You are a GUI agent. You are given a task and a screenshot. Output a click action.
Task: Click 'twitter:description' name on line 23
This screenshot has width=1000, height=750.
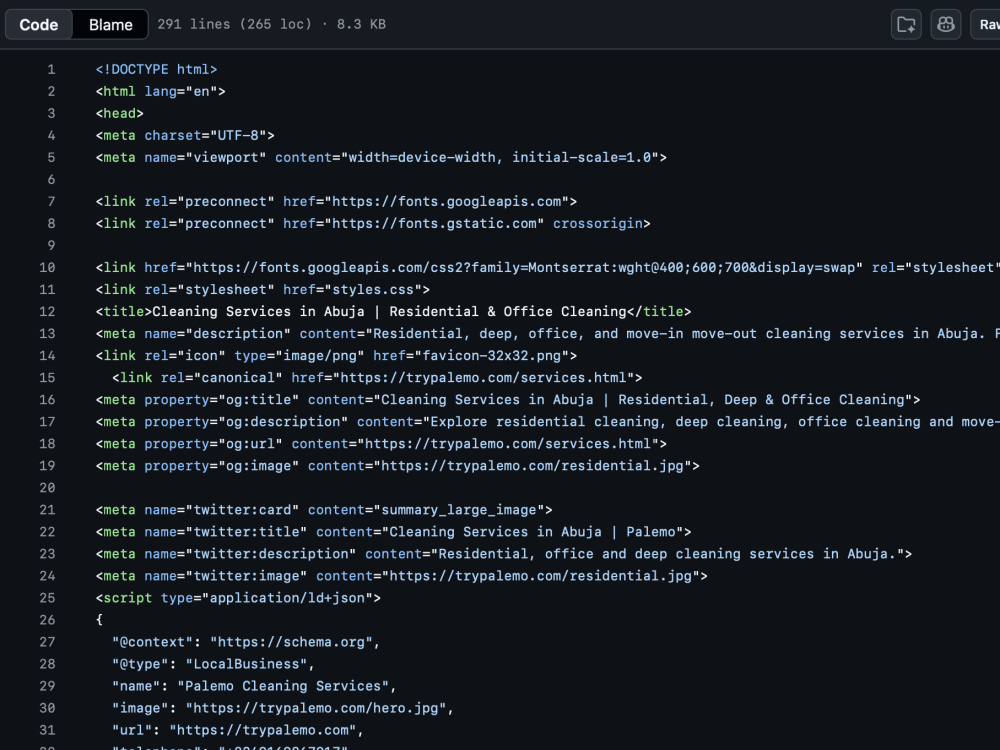(271, 554)
